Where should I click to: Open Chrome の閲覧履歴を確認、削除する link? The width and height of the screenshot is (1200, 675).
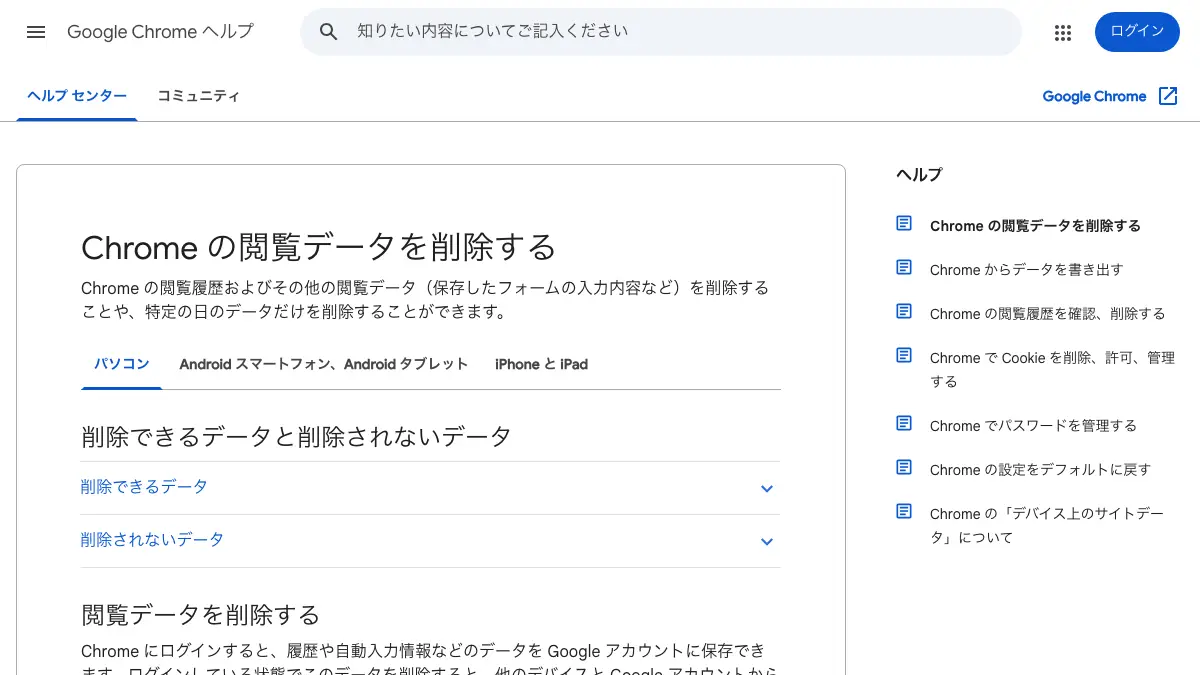pyautogui.click(x=1048, y=313)
